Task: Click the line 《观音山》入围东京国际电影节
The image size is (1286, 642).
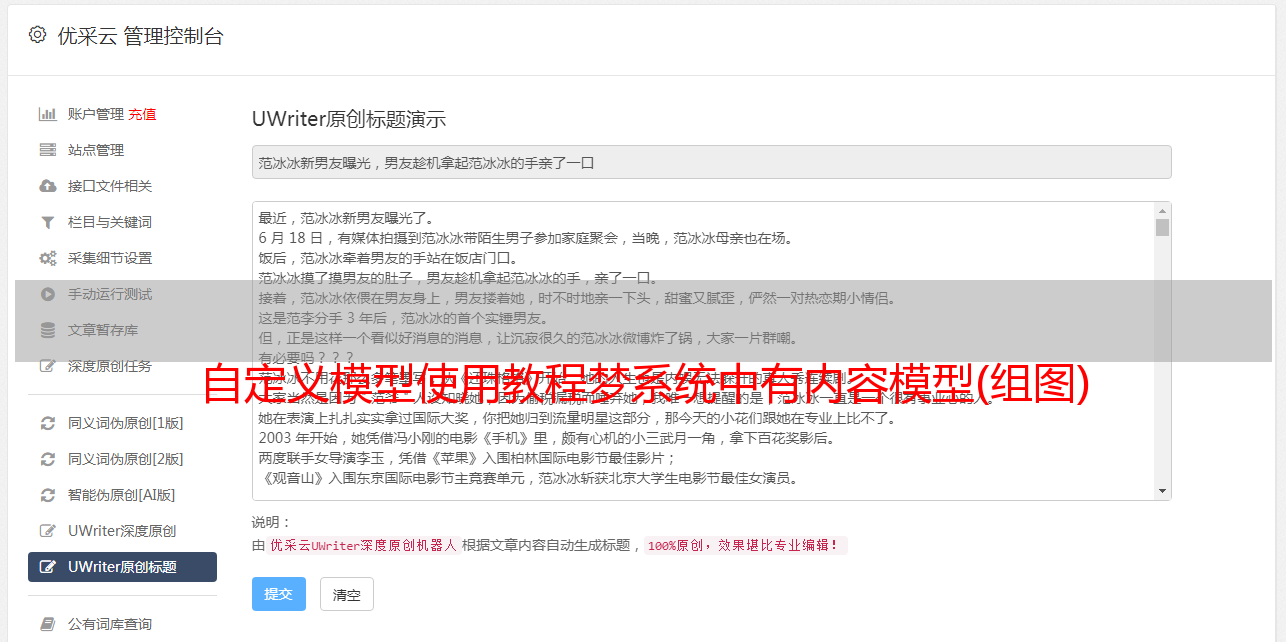Action: (528, 478)
